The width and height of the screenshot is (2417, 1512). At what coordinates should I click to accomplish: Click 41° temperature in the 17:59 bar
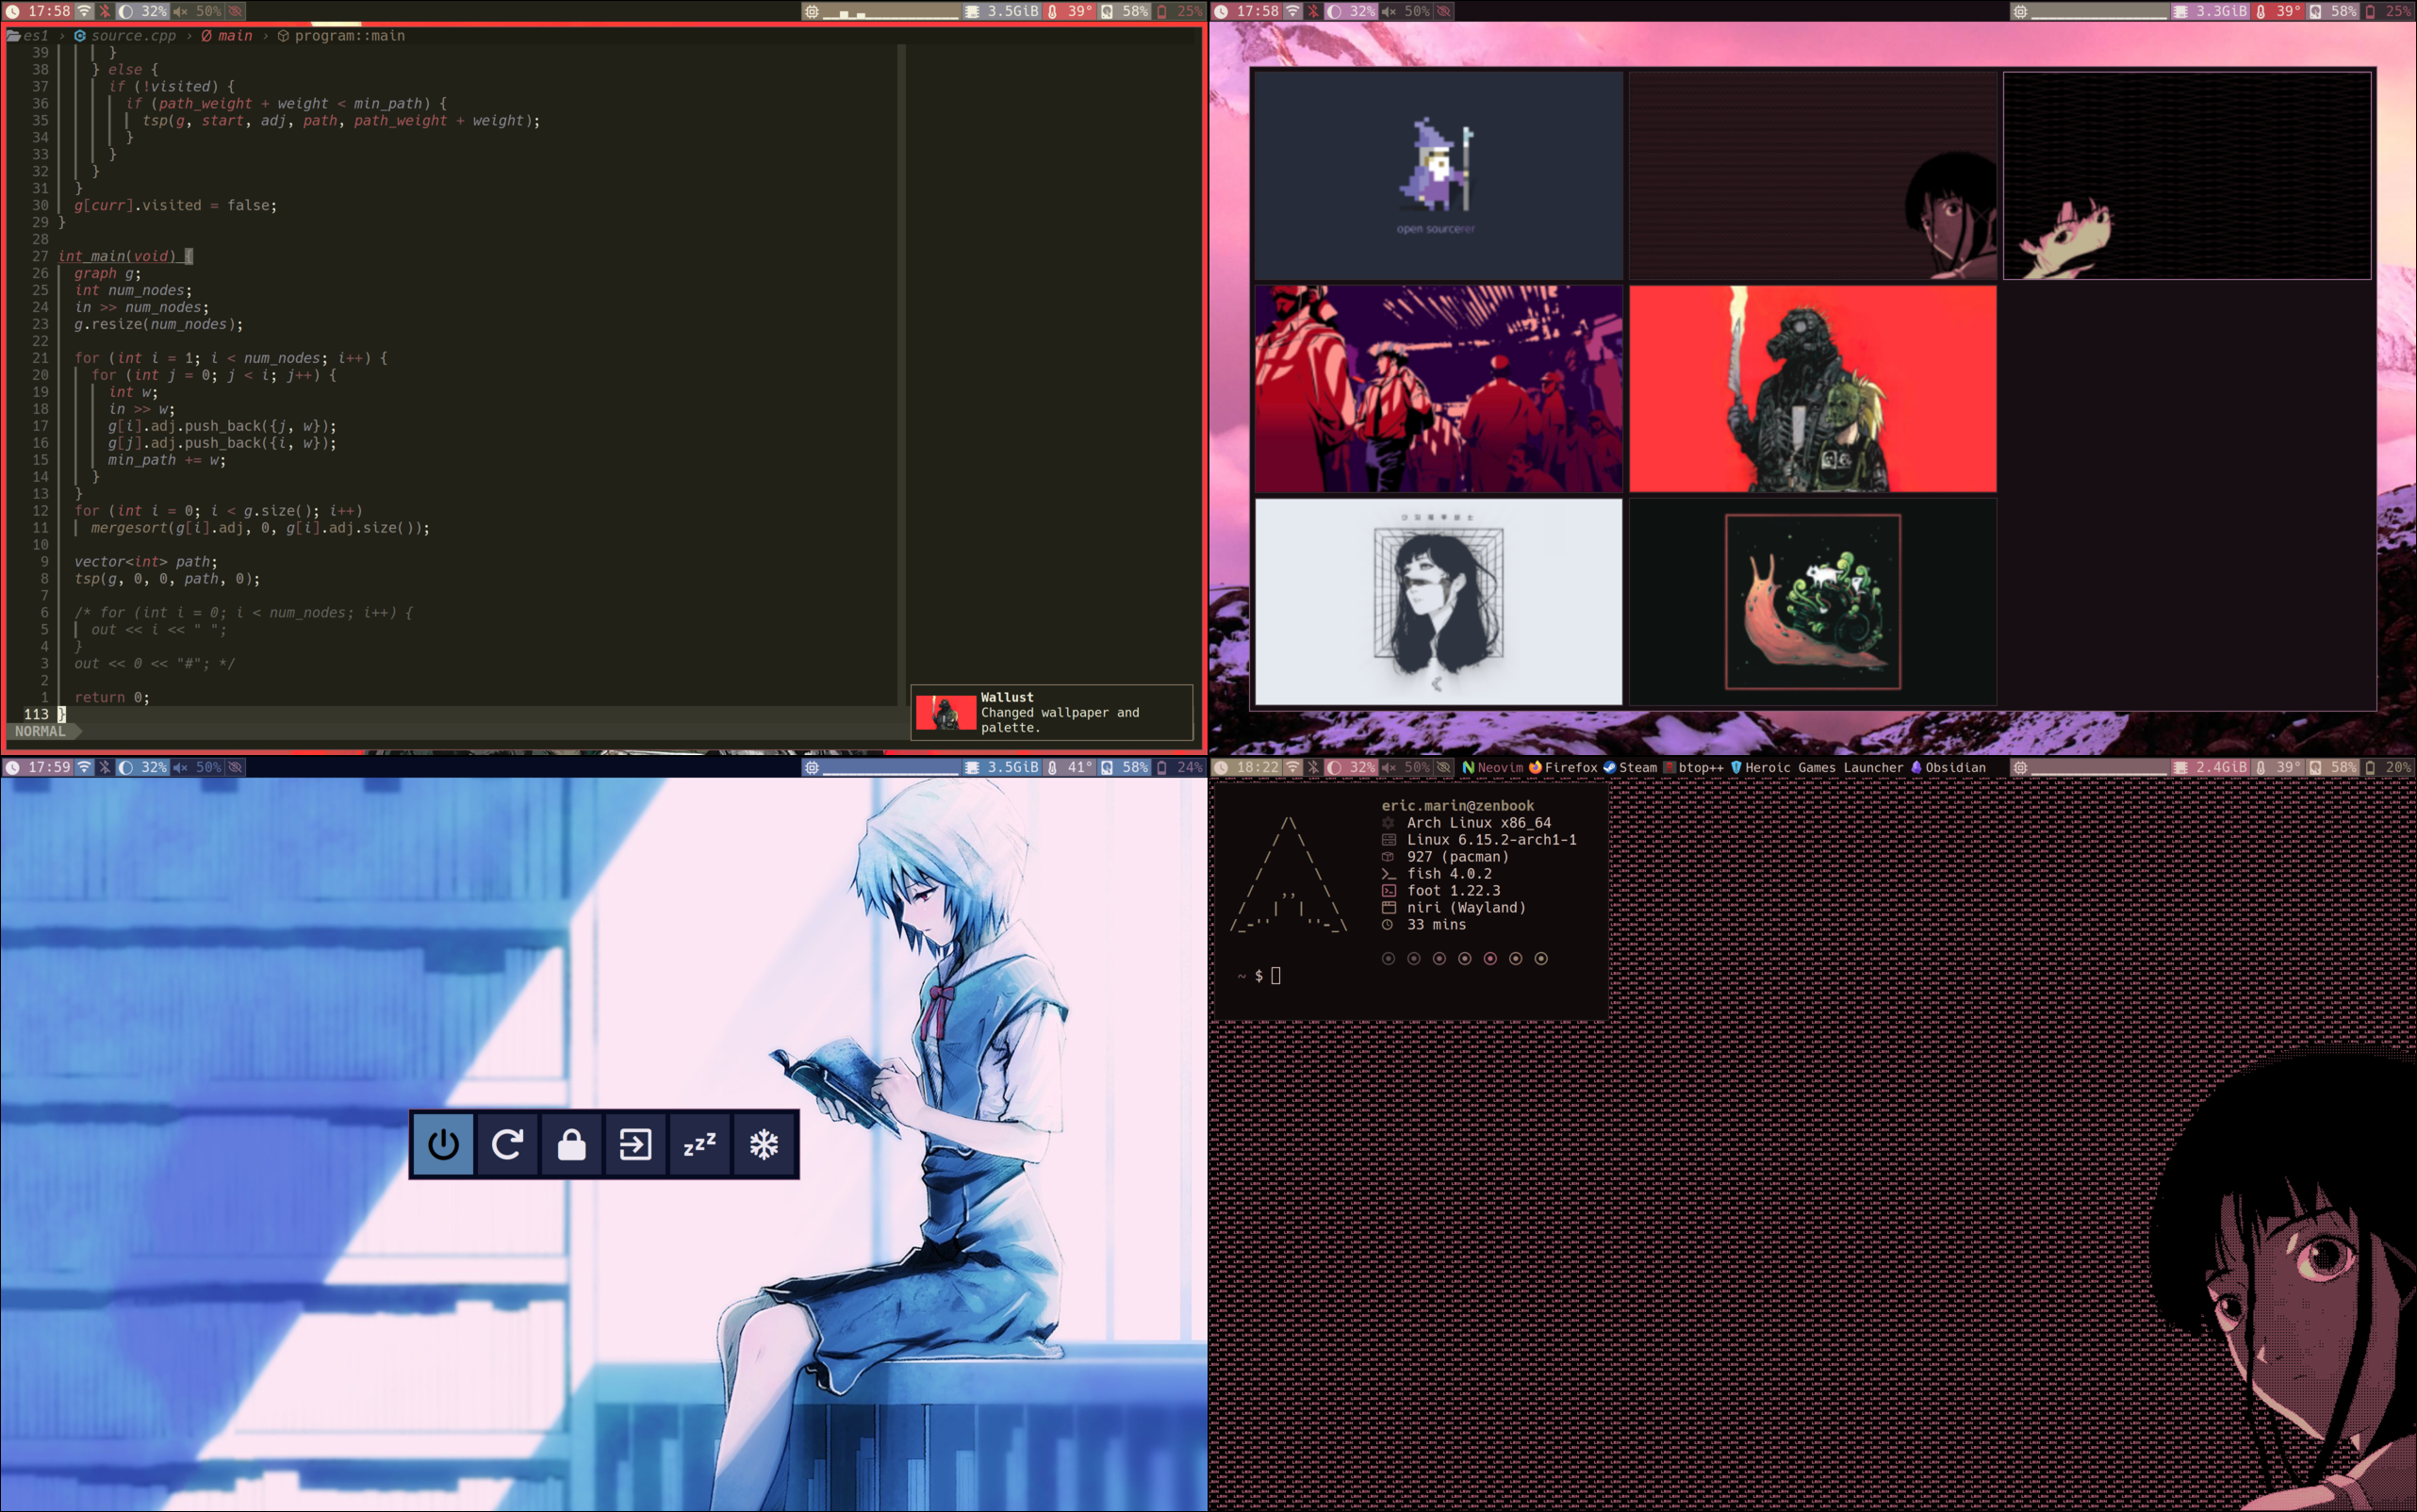(1070, 767)
